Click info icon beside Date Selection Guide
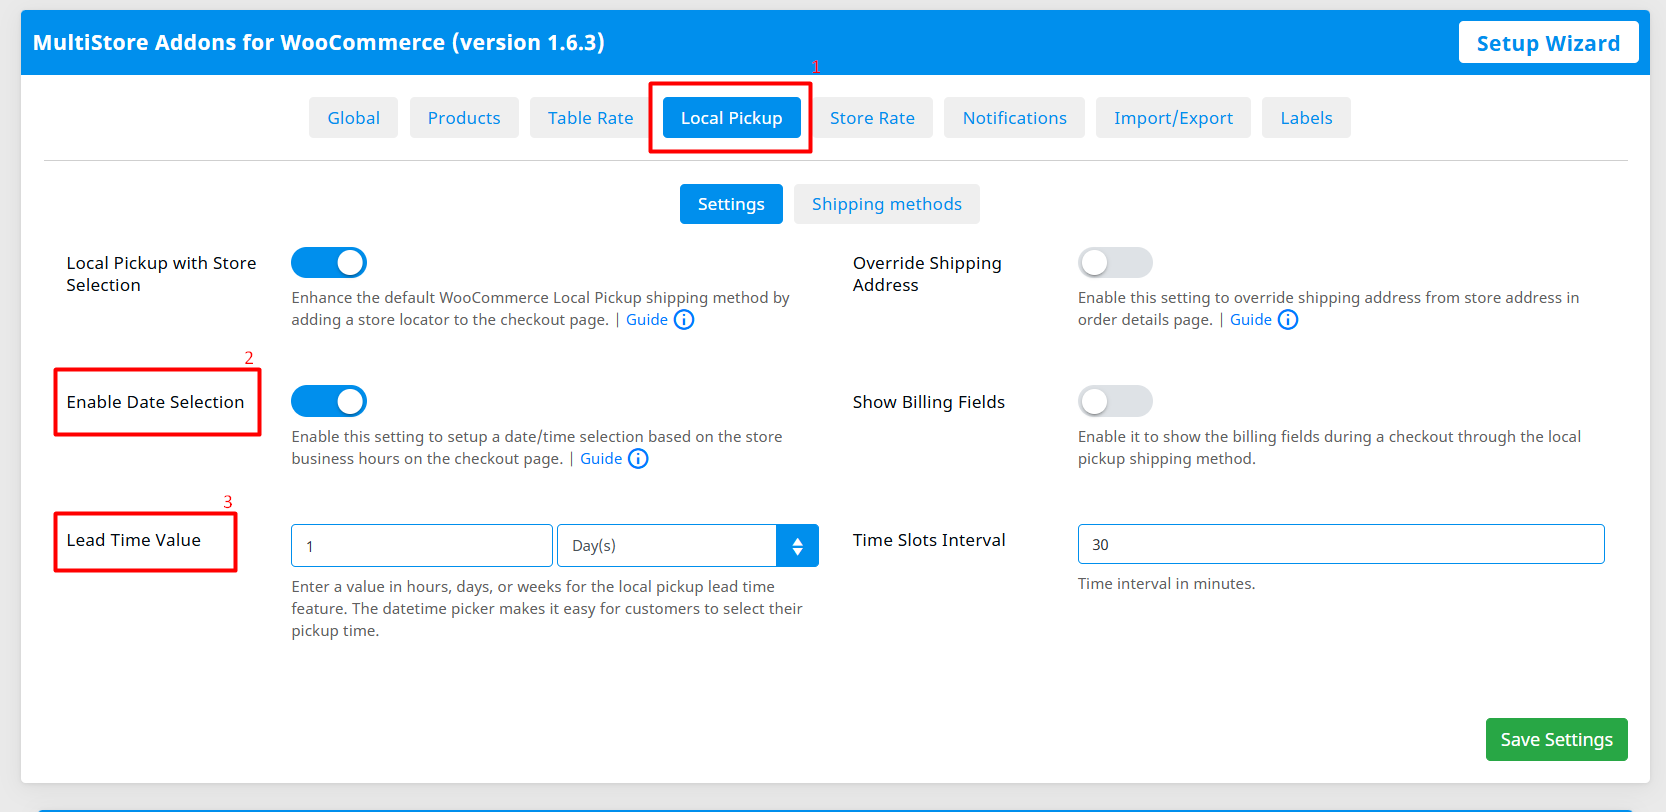 point(638,459)
